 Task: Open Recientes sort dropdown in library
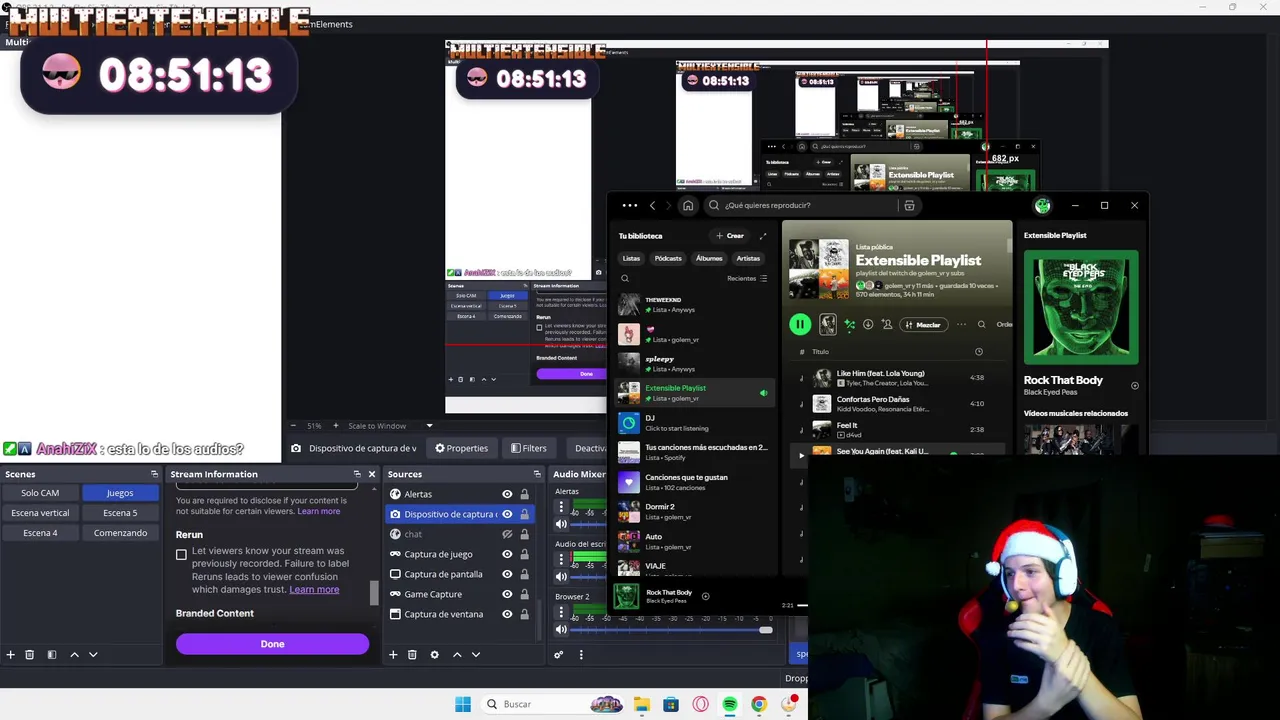747,279
